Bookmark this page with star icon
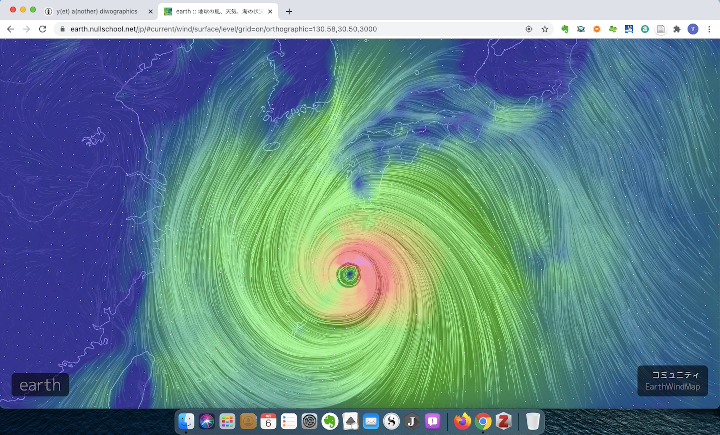Image resolution: width=720 pixels, height=435 pixels. point(545,29)
